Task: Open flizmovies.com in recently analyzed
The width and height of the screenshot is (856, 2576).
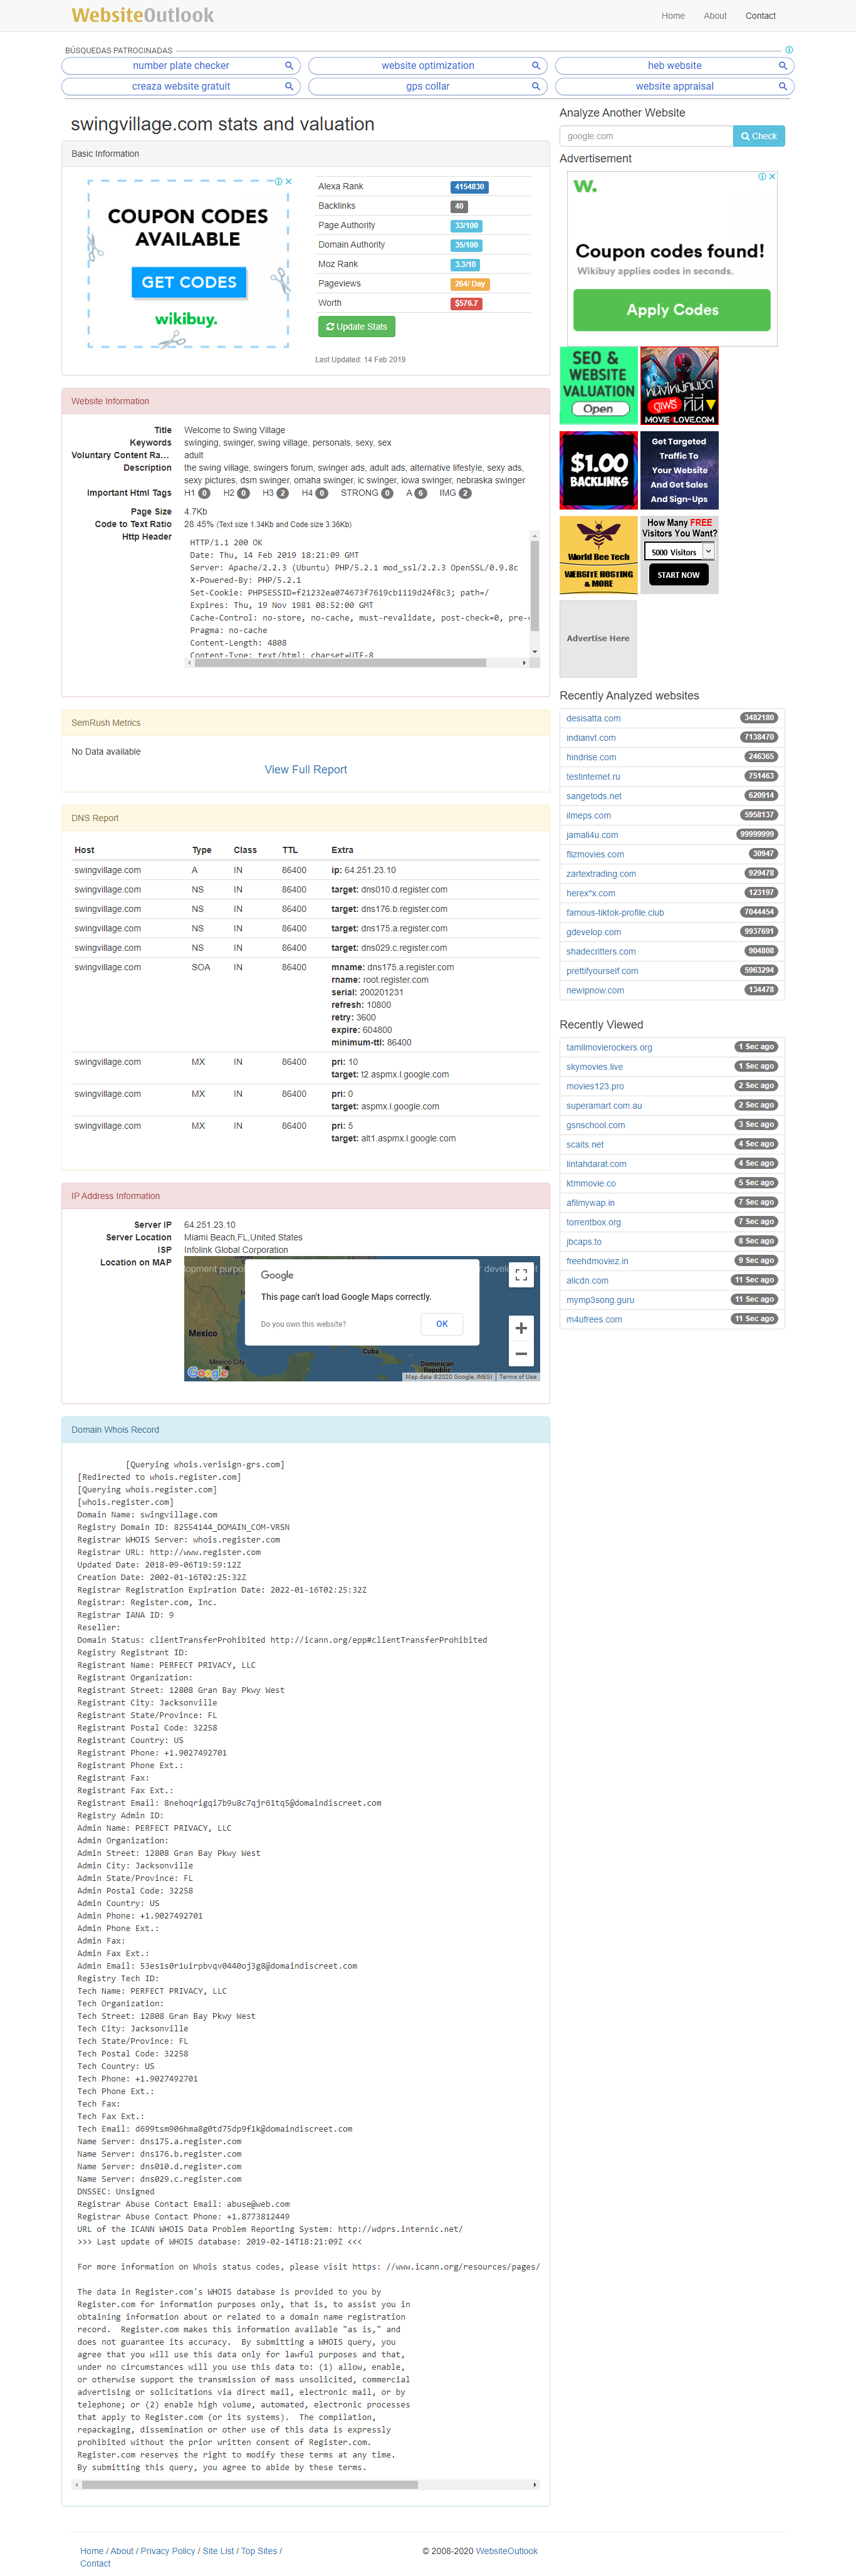Action: tap(595, 855)
